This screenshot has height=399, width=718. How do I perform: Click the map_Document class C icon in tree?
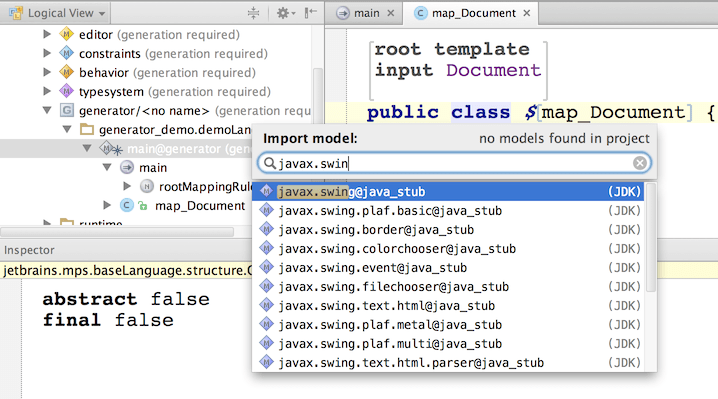click(x=126, y=205)
